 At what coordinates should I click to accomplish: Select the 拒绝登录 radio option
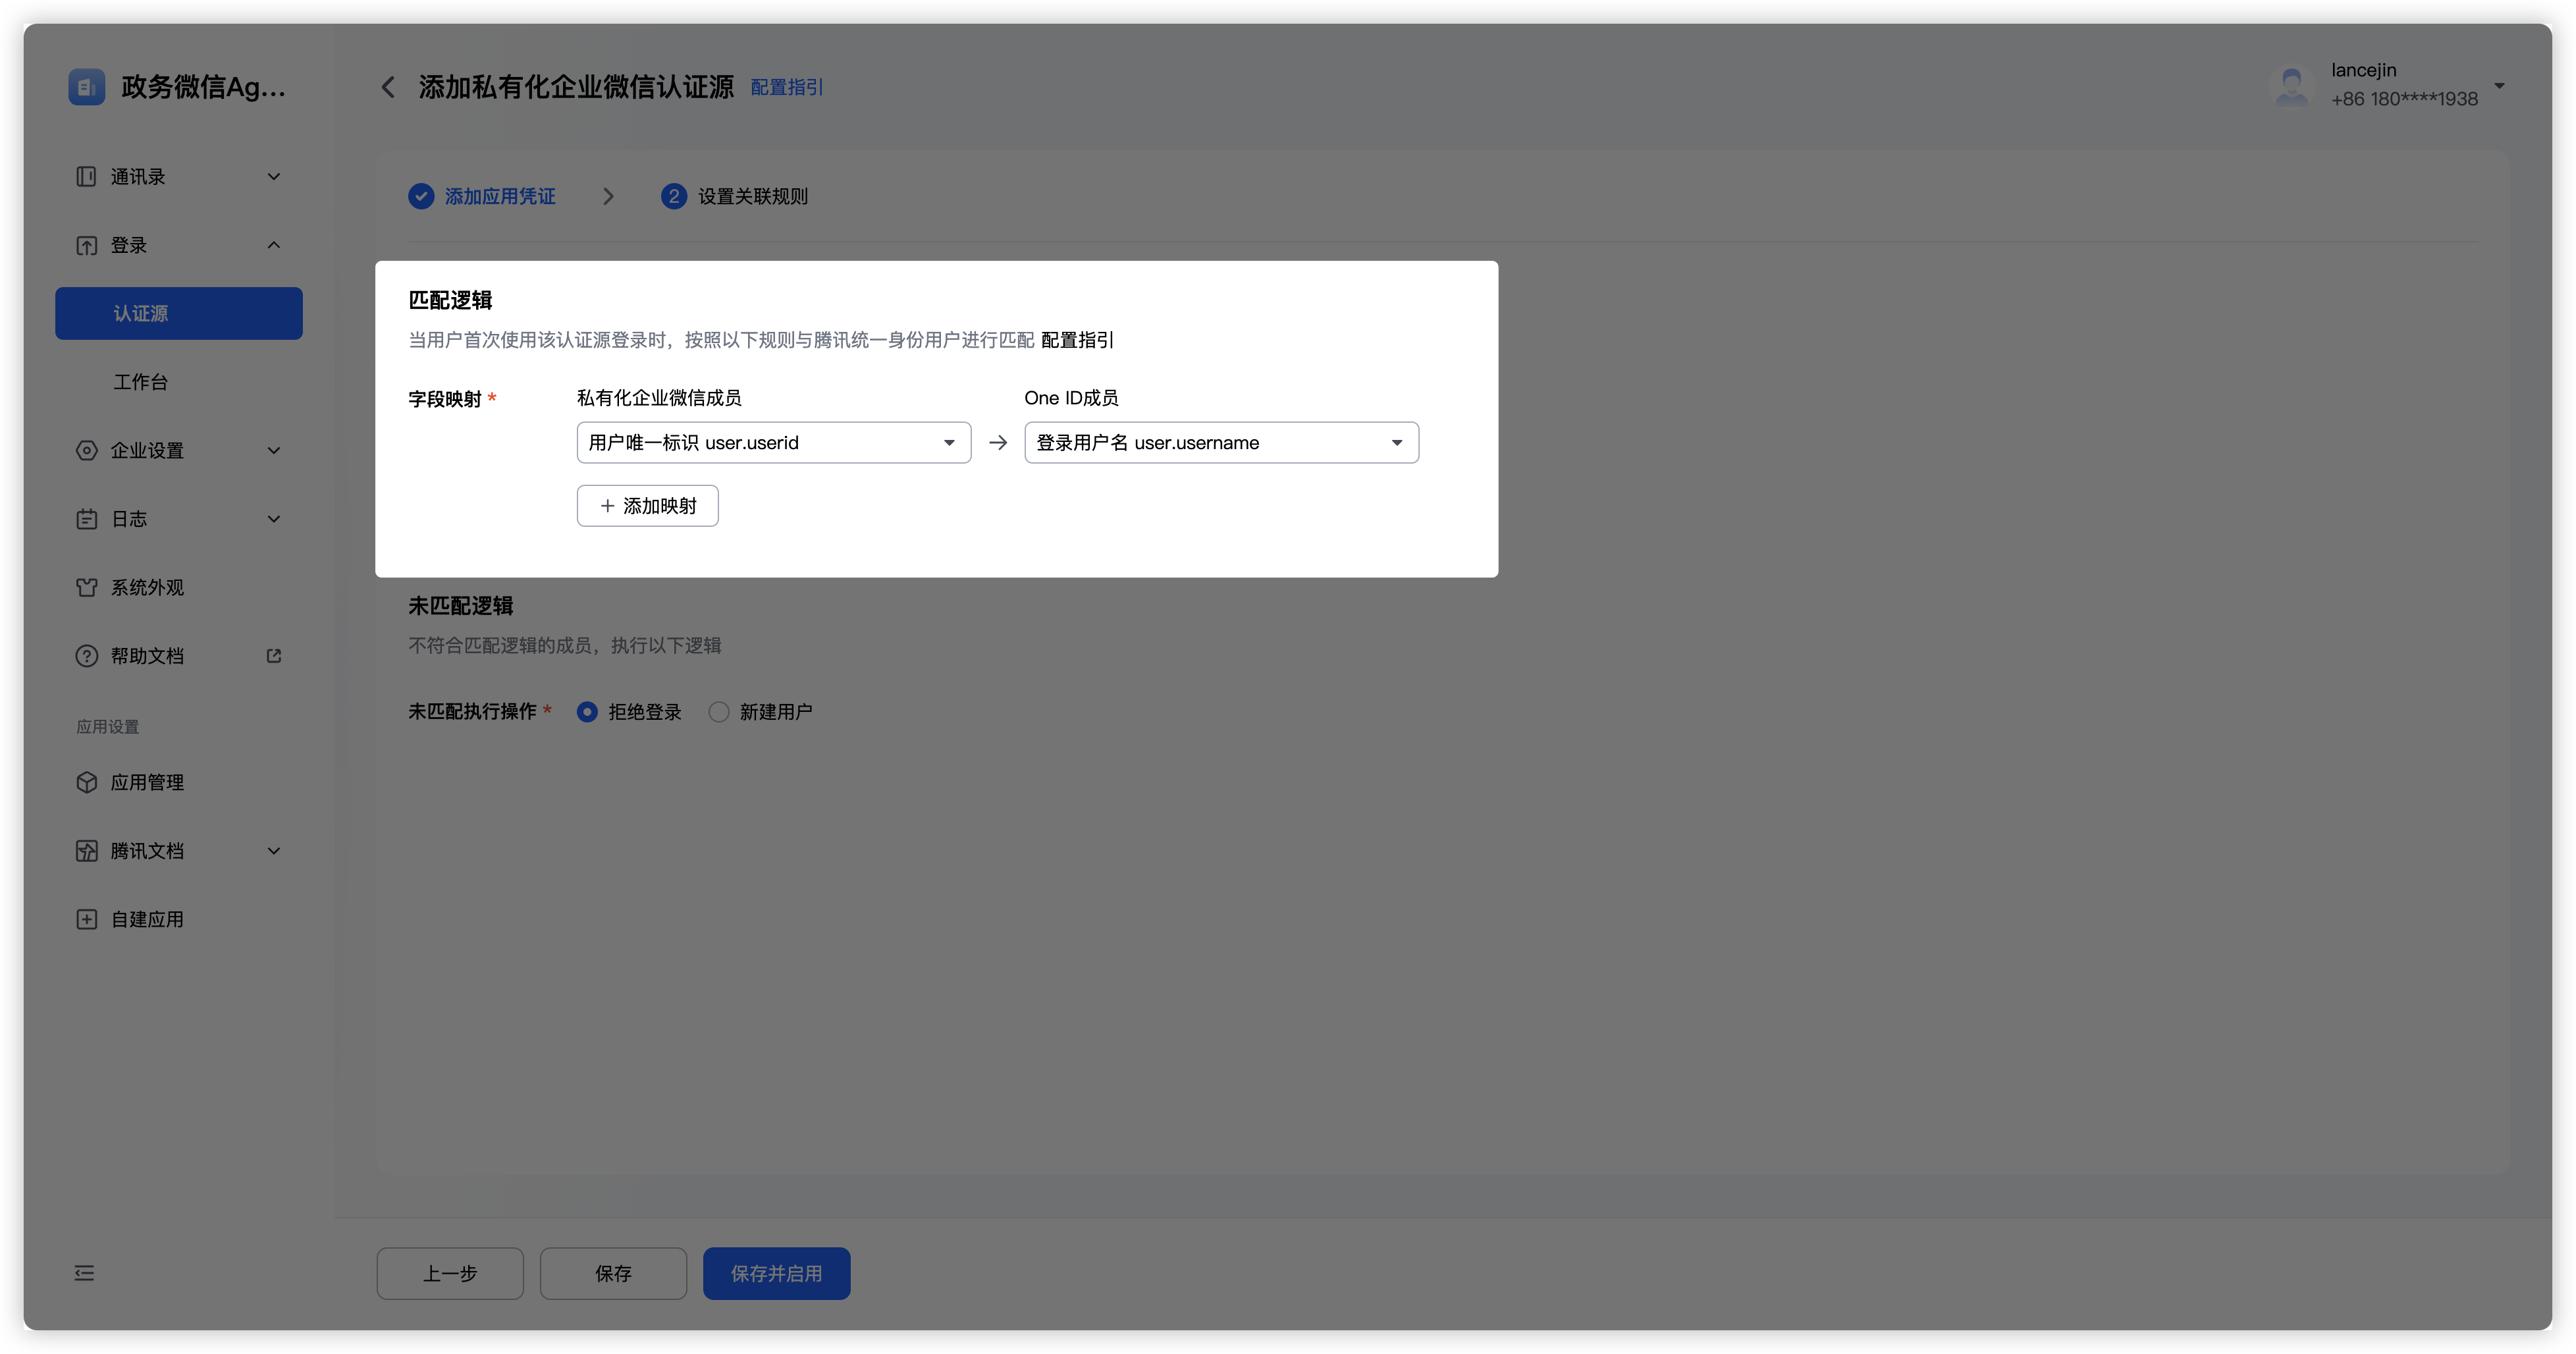[588, 712]
